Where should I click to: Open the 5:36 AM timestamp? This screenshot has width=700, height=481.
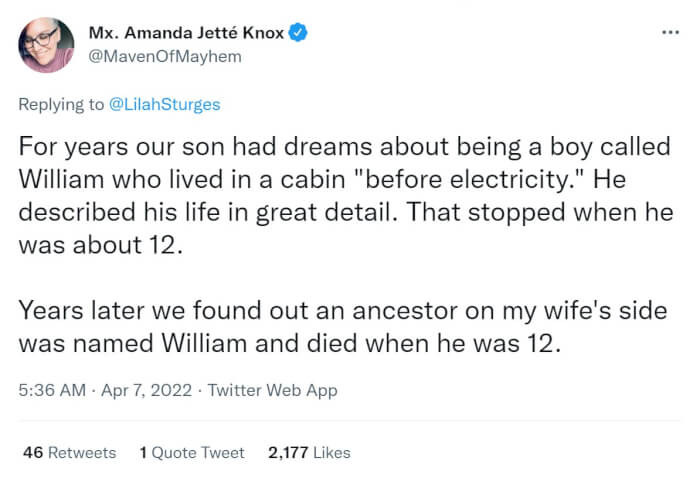tap(53, 390)
